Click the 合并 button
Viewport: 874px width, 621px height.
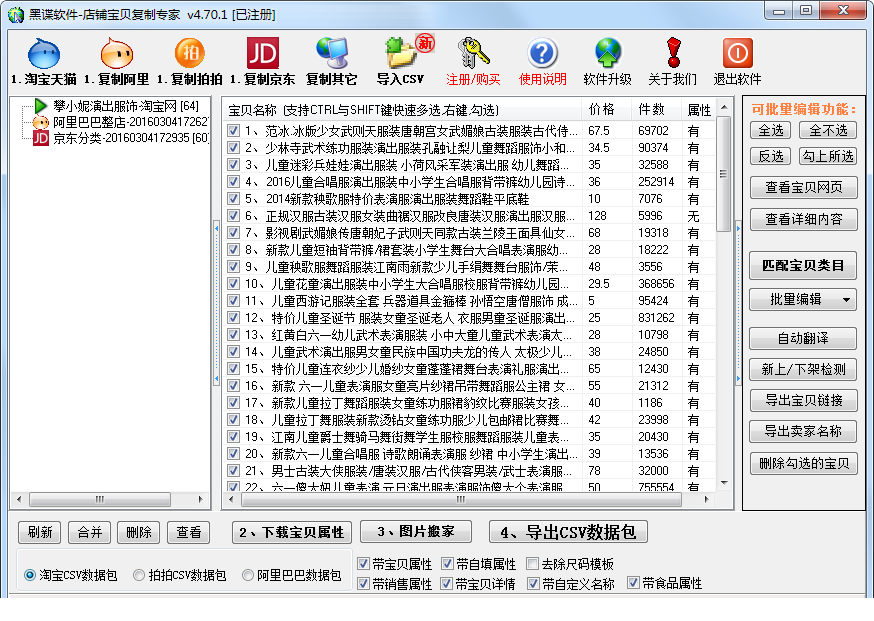point(90,532)
